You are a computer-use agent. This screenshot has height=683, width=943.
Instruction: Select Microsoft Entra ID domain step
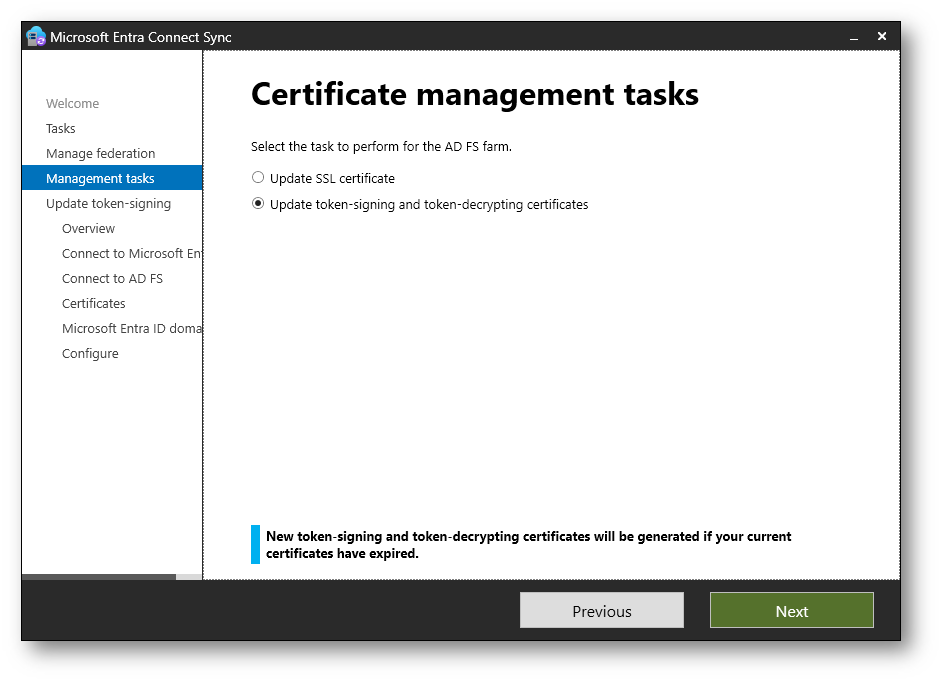(131, 328)
